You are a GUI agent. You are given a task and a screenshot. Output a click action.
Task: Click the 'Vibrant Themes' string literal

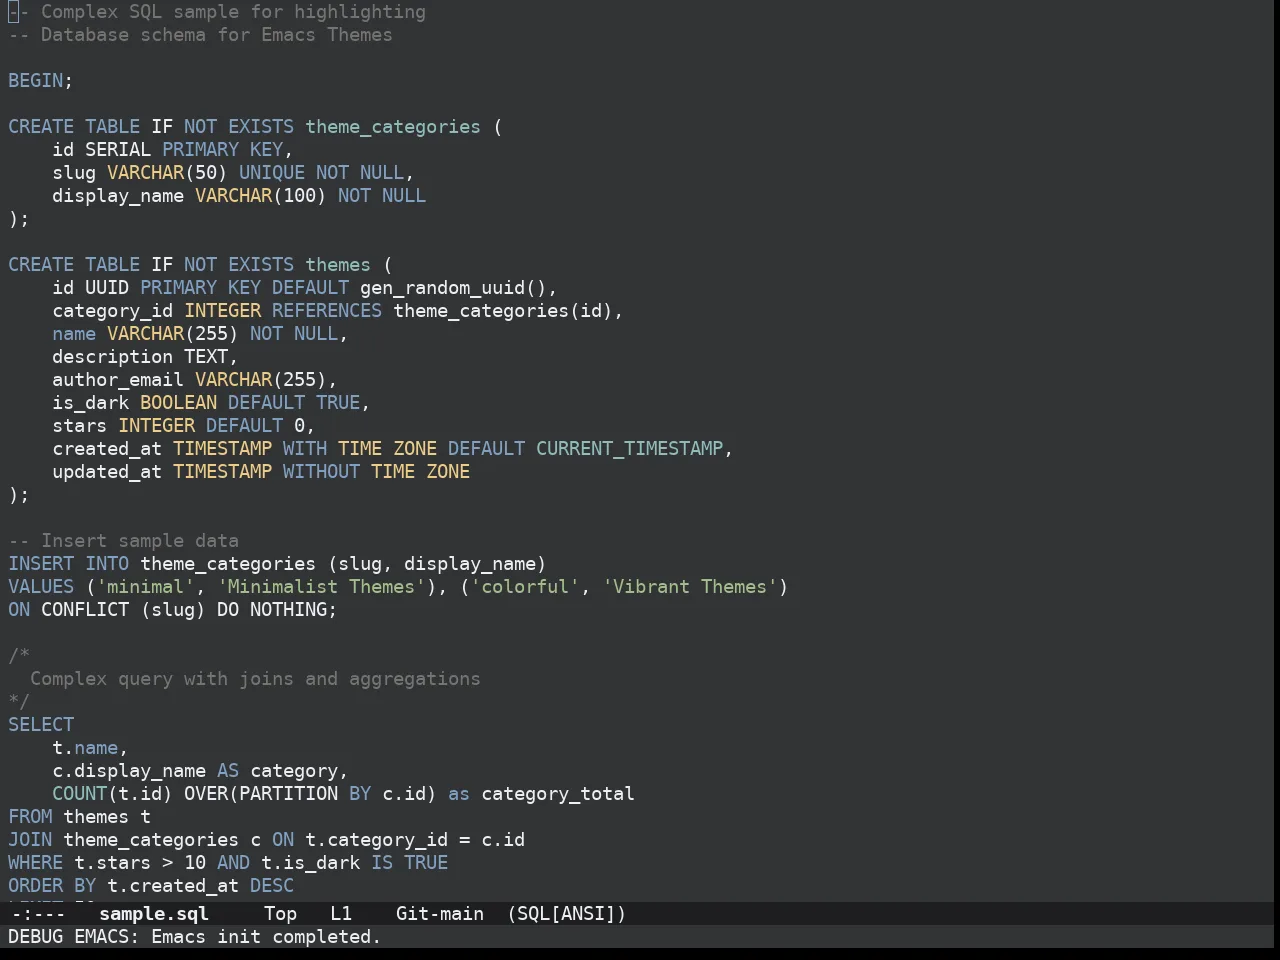coord(690,586)
